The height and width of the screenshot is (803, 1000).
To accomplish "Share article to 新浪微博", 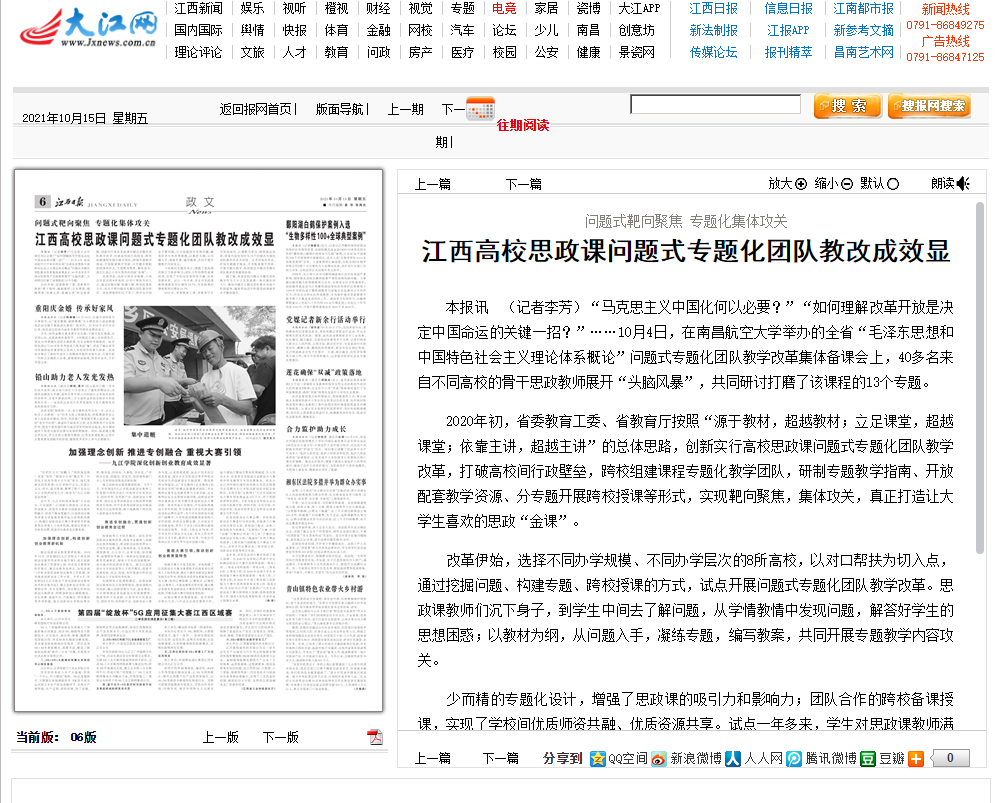I will pos(658,759).
